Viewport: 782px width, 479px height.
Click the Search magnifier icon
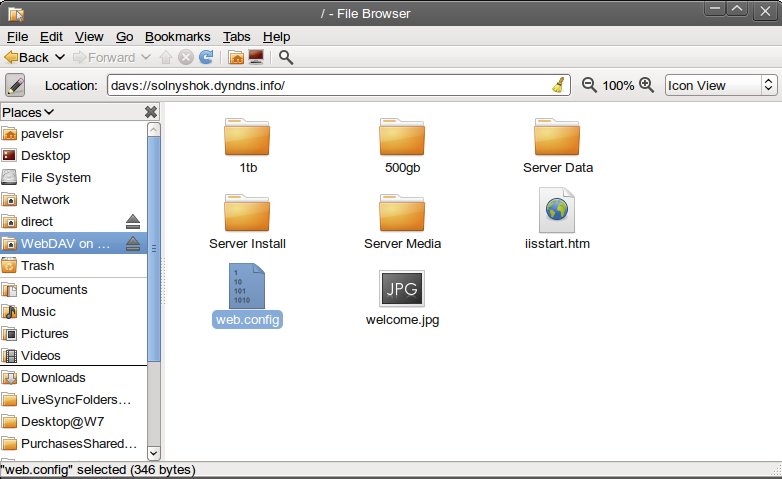[x=286, y=57]
